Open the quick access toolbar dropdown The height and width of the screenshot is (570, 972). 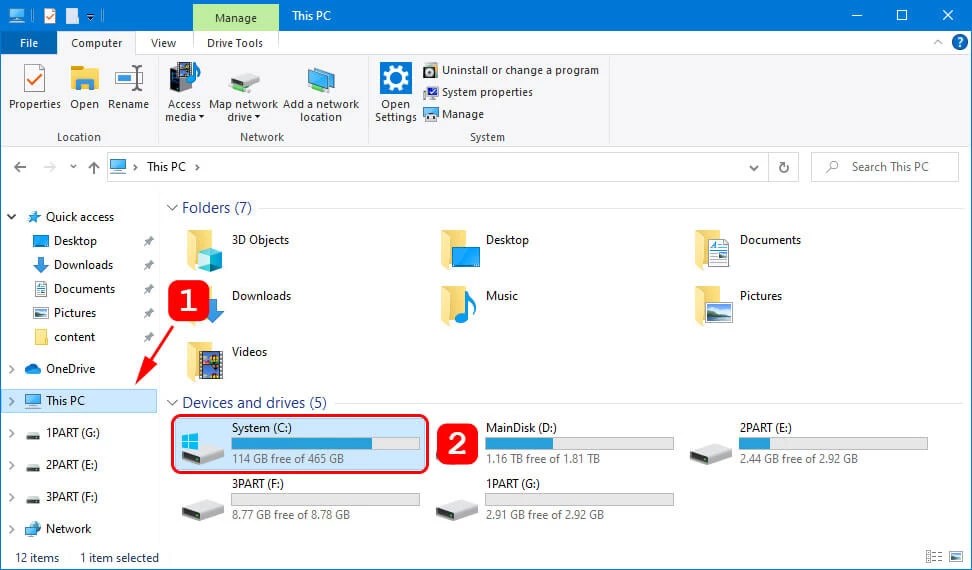tap(91, 17)
